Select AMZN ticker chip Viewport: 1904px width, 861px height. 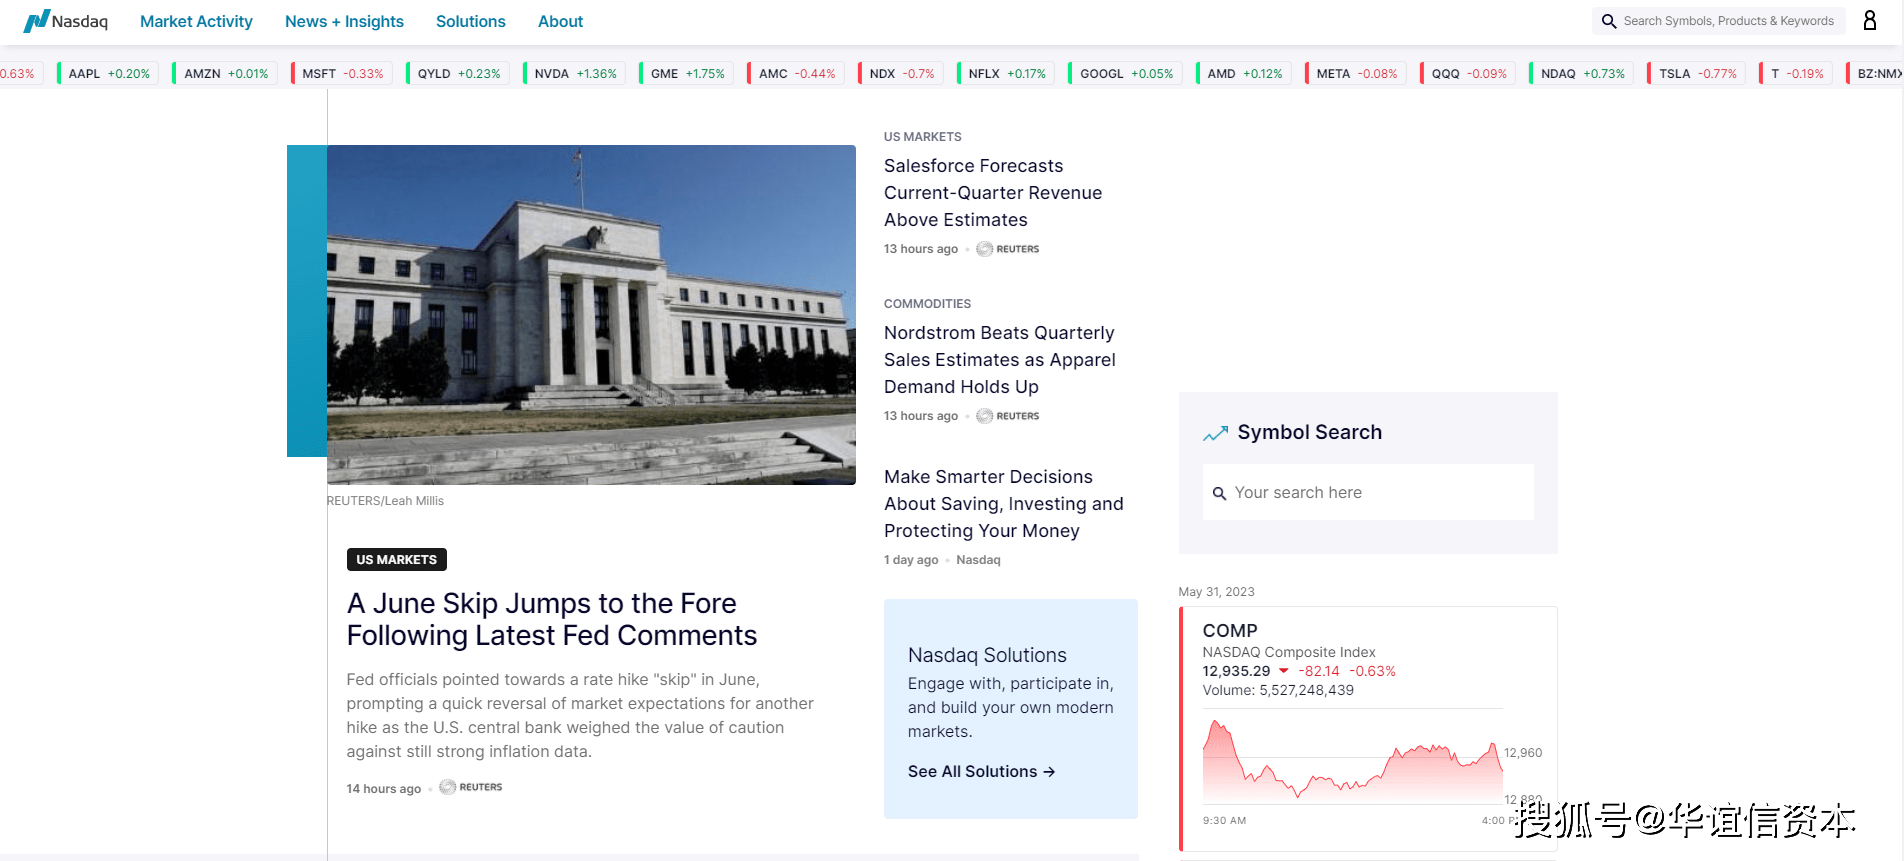click(x=225, y=73)
